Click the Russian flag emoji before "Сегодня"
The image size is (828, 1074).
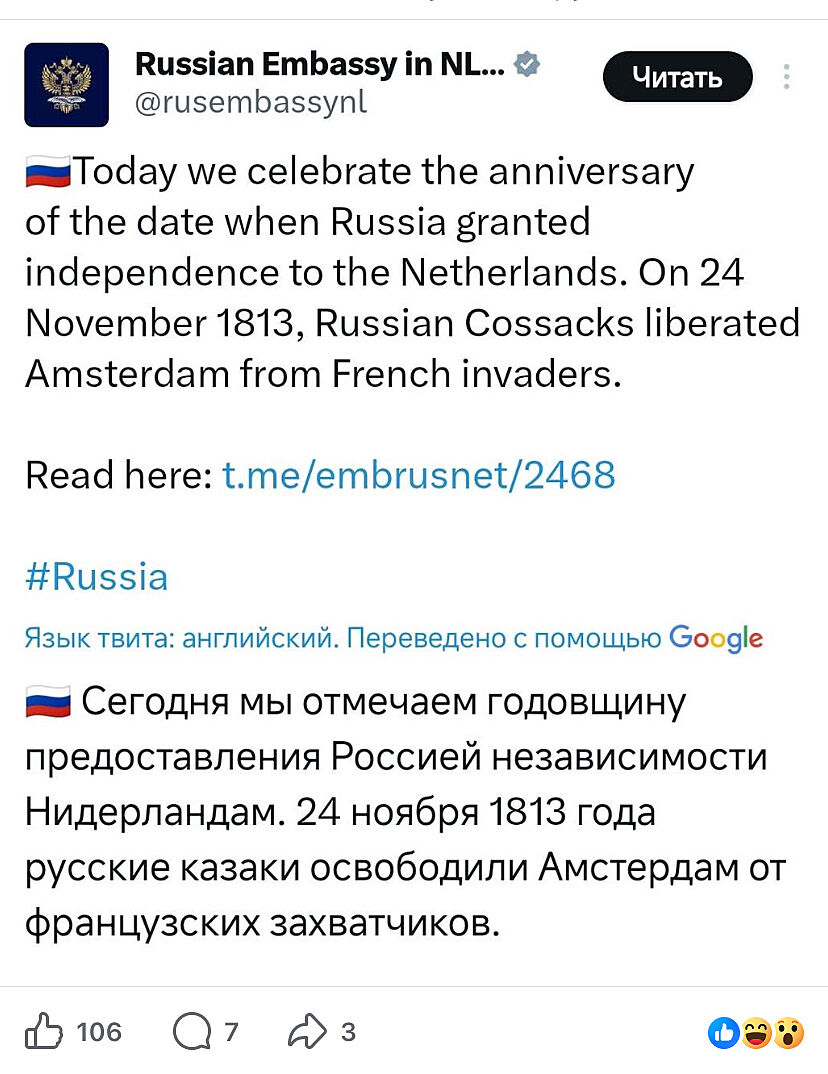47,703
